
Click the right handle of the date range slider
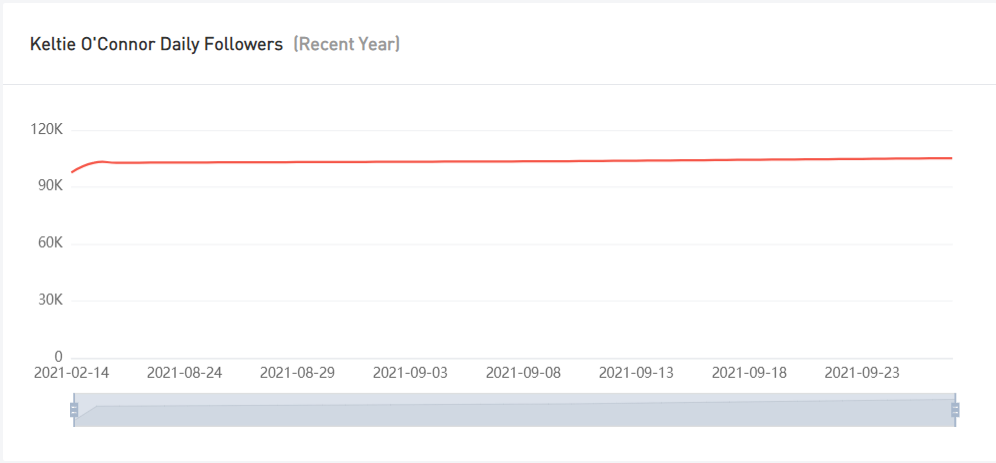tap(955, 410)
